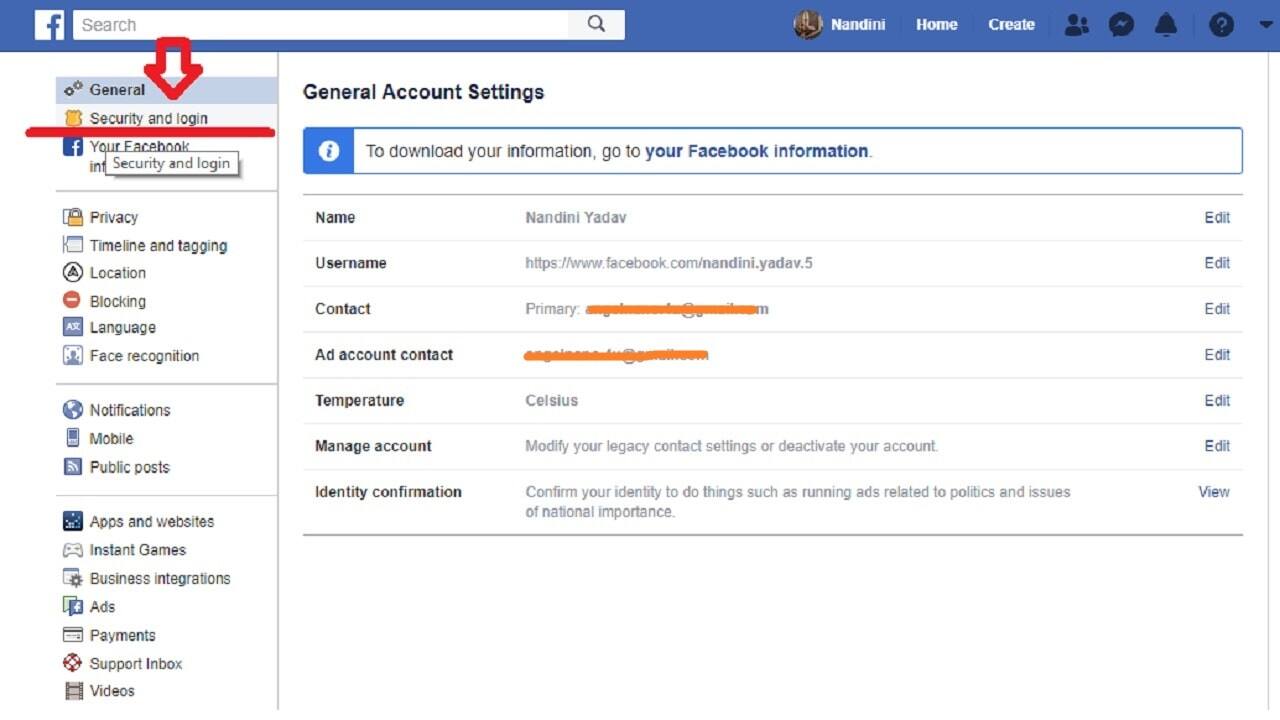This screenshot has width=1280, height=720.
Task: Open Ads settings
Action: (x=102, y=607)
